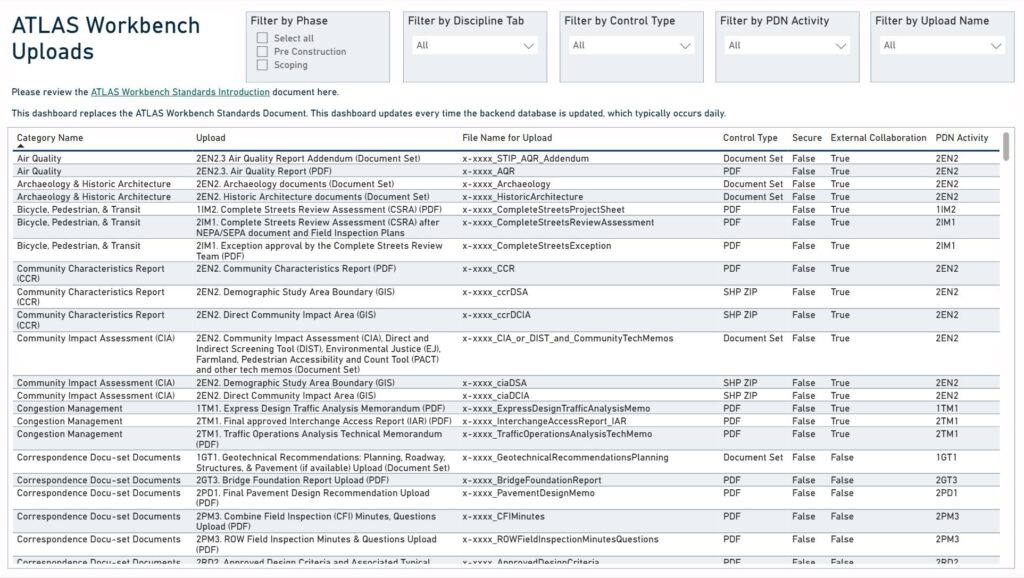Sort table by the Secure column
This screenshot has width=1024, height=578.
(x=806, y=138)
